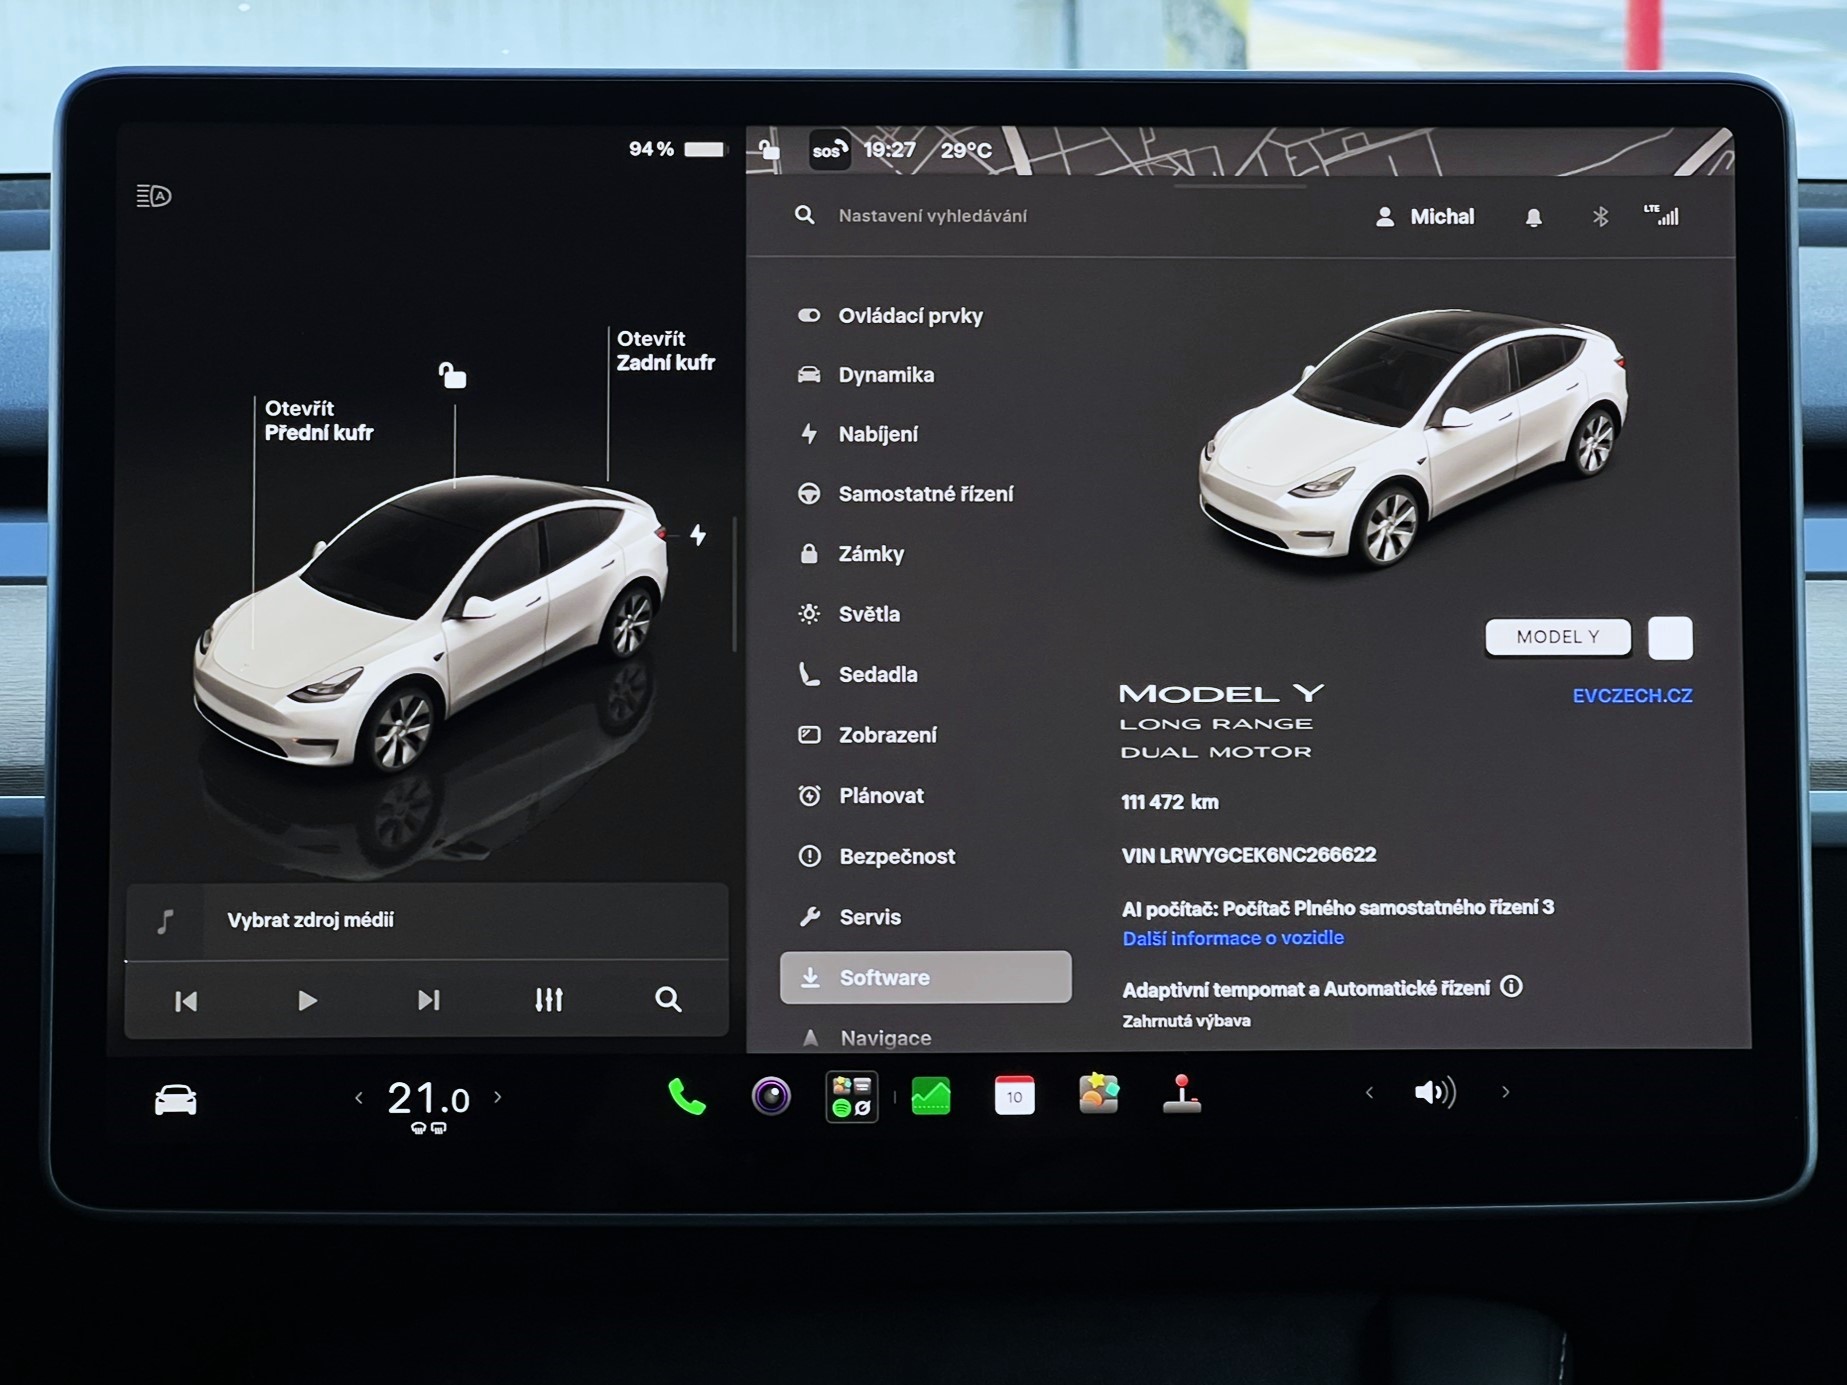1847x1385 pixels.
Task: Tap the 111 472 km odometer
Action: [x=1169, y=802]
